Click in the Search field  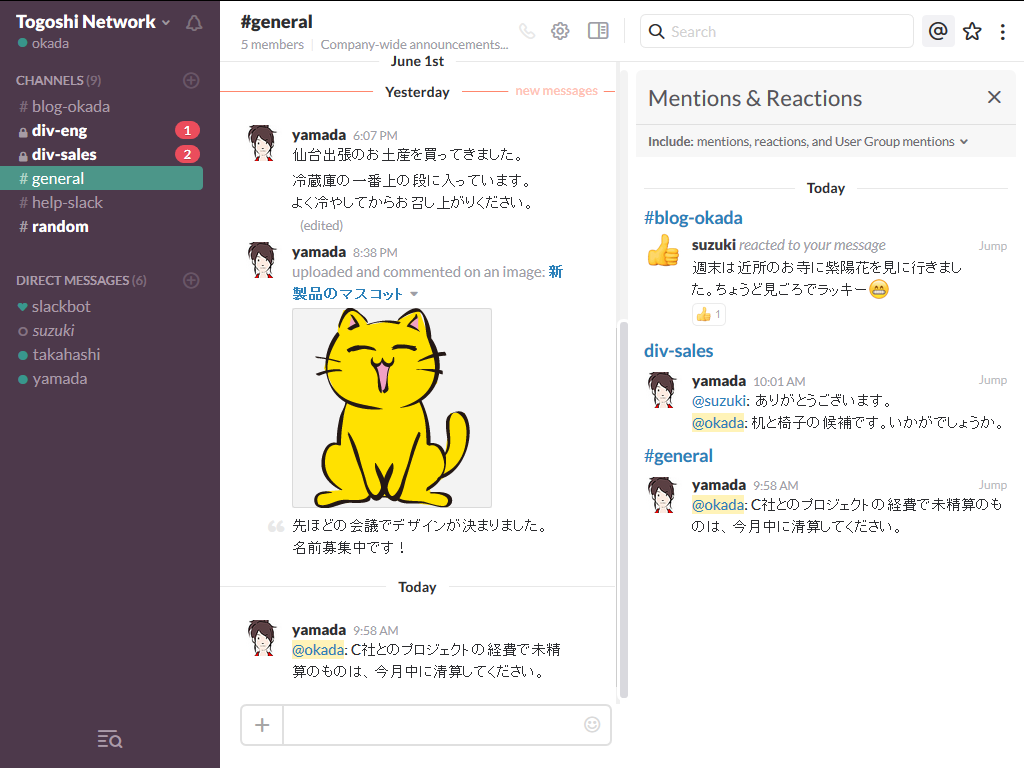pos(776,31)
